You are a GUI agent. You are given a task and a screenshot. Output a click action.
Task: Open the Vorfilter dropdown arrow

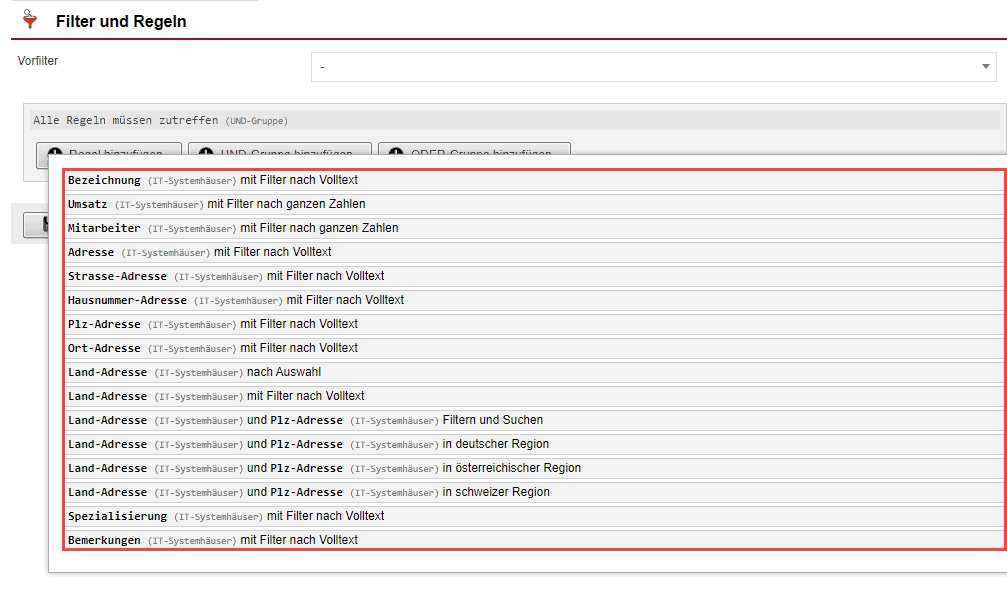tap(985, 67)
